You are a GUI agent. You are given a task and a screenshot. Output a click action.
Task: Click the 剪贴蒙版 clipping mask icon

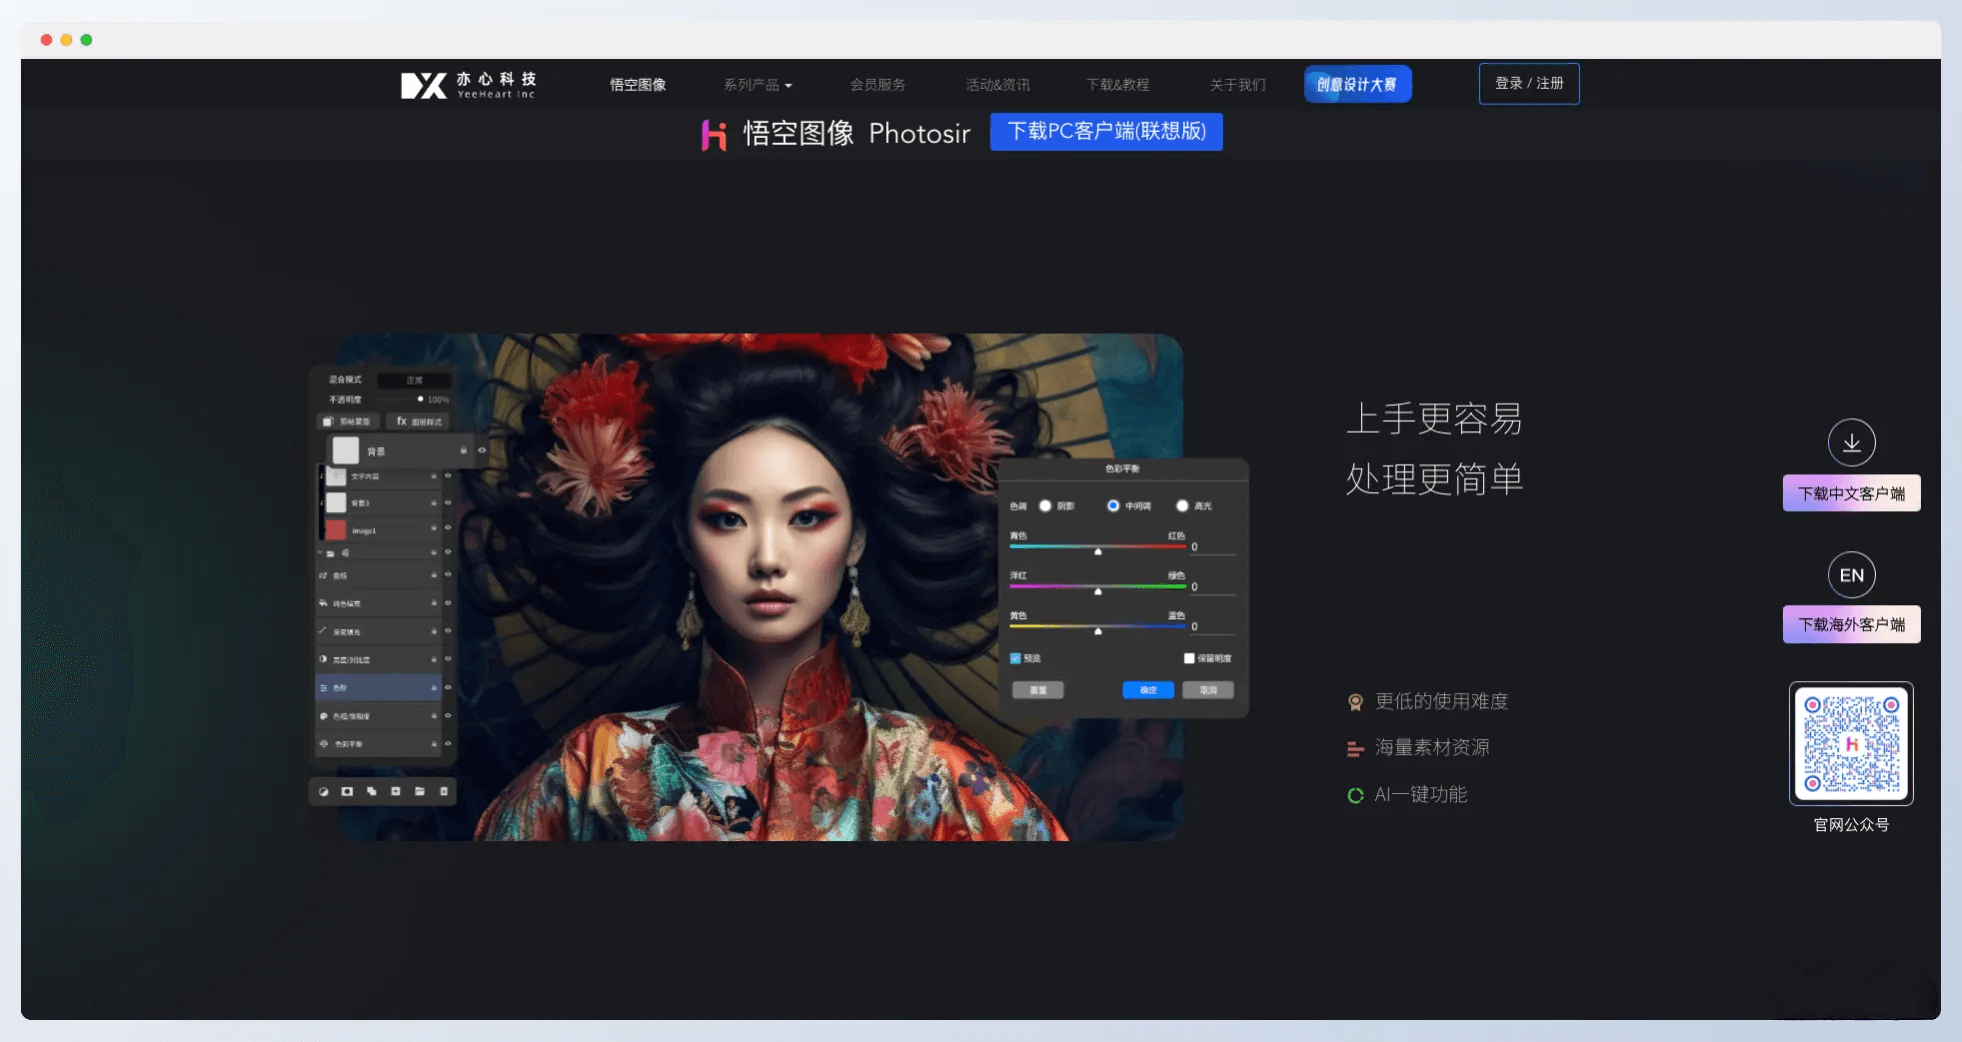pos(347,421)
